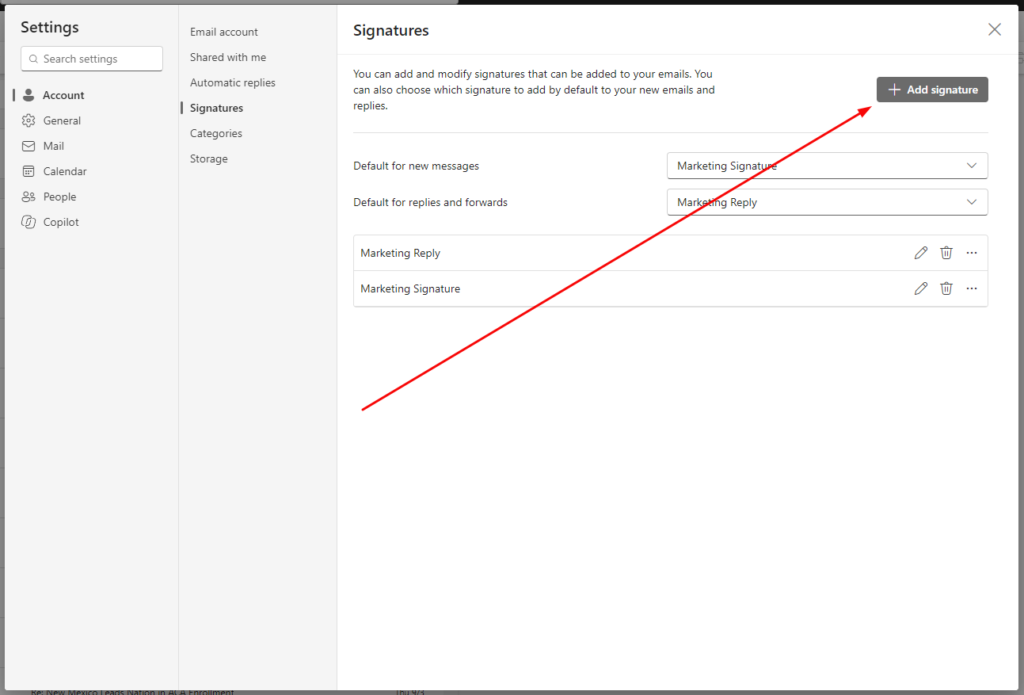This screenshot has height=695, width=1024.
Task: Go to Categories section
Action: [216, 133]
